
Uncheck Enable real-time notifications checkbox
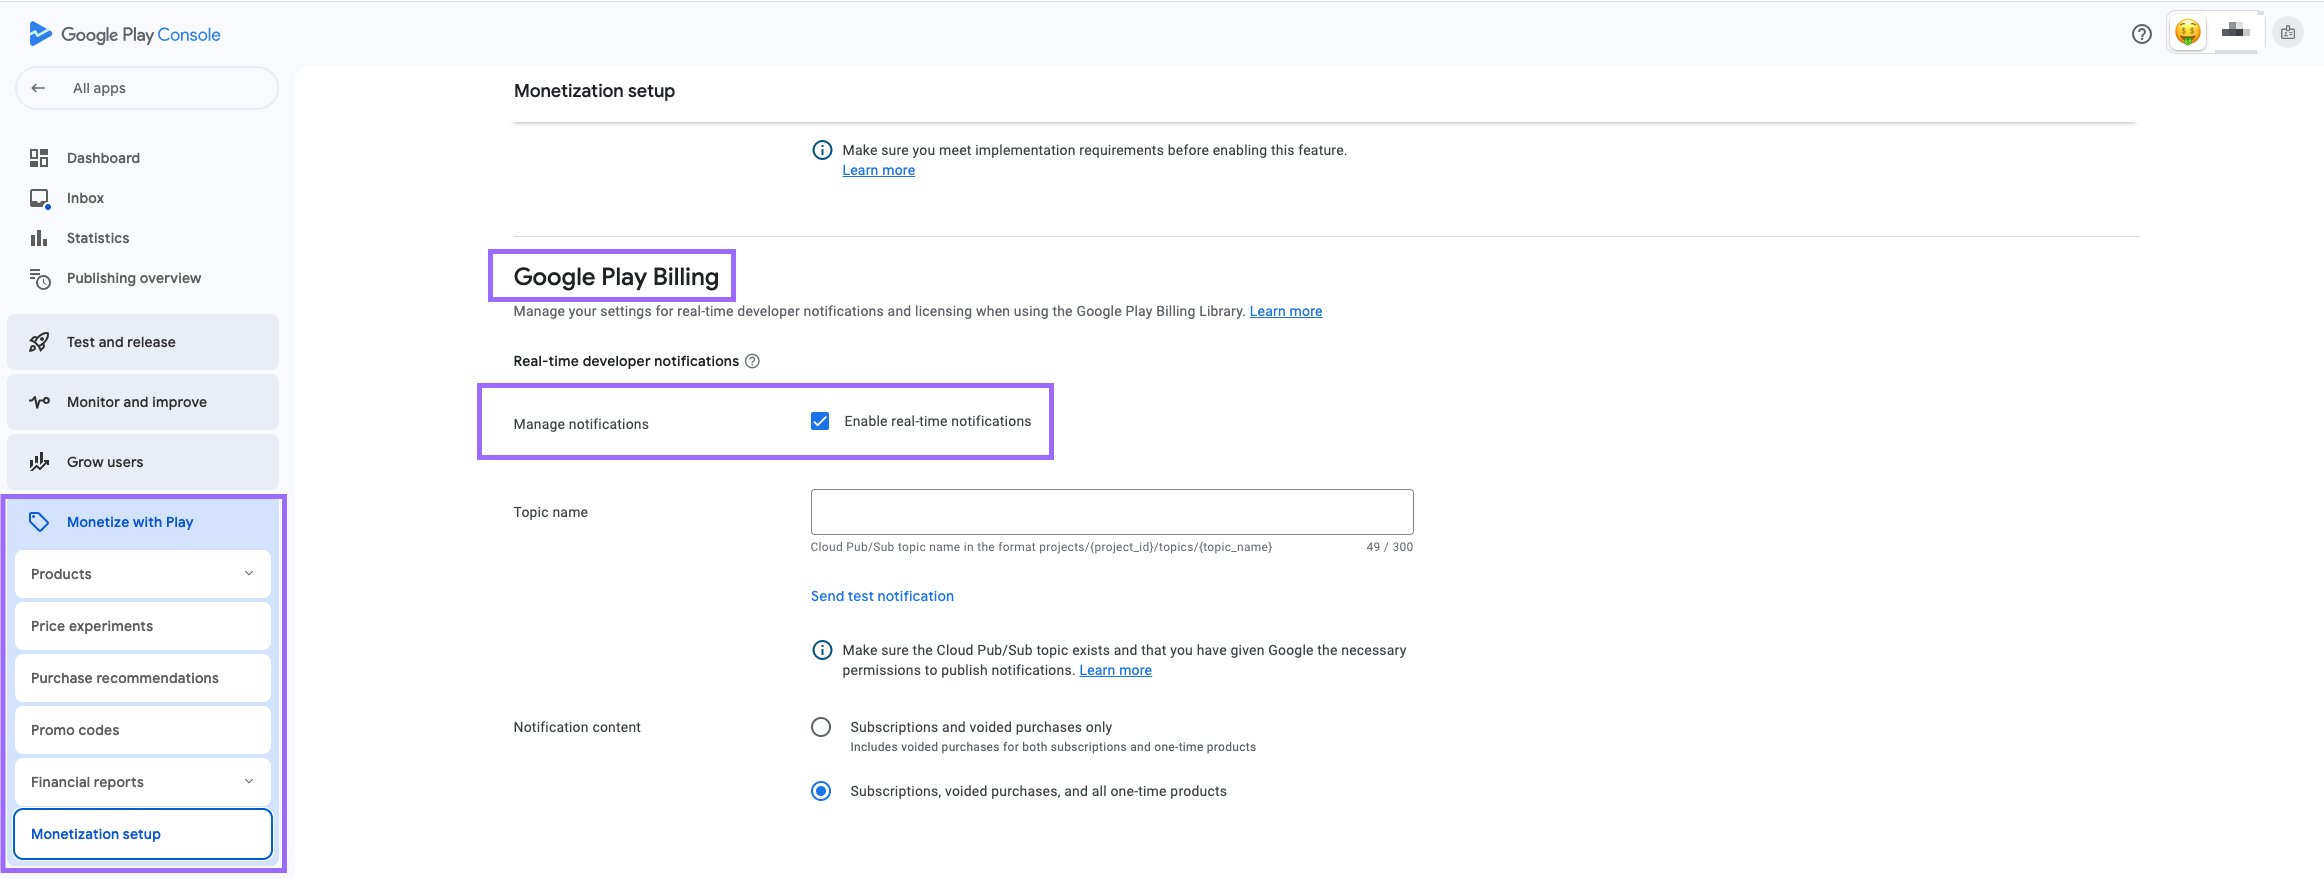tap(820, 421)
